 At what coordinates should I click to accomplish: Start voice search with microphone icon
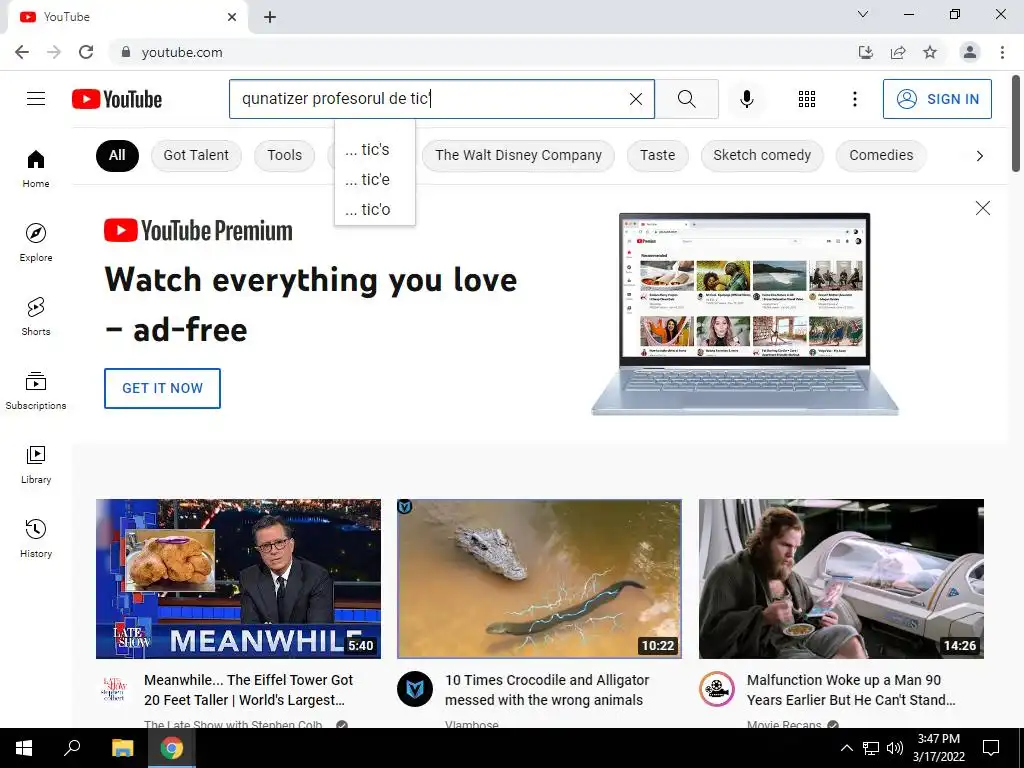[x=746, y=99]
